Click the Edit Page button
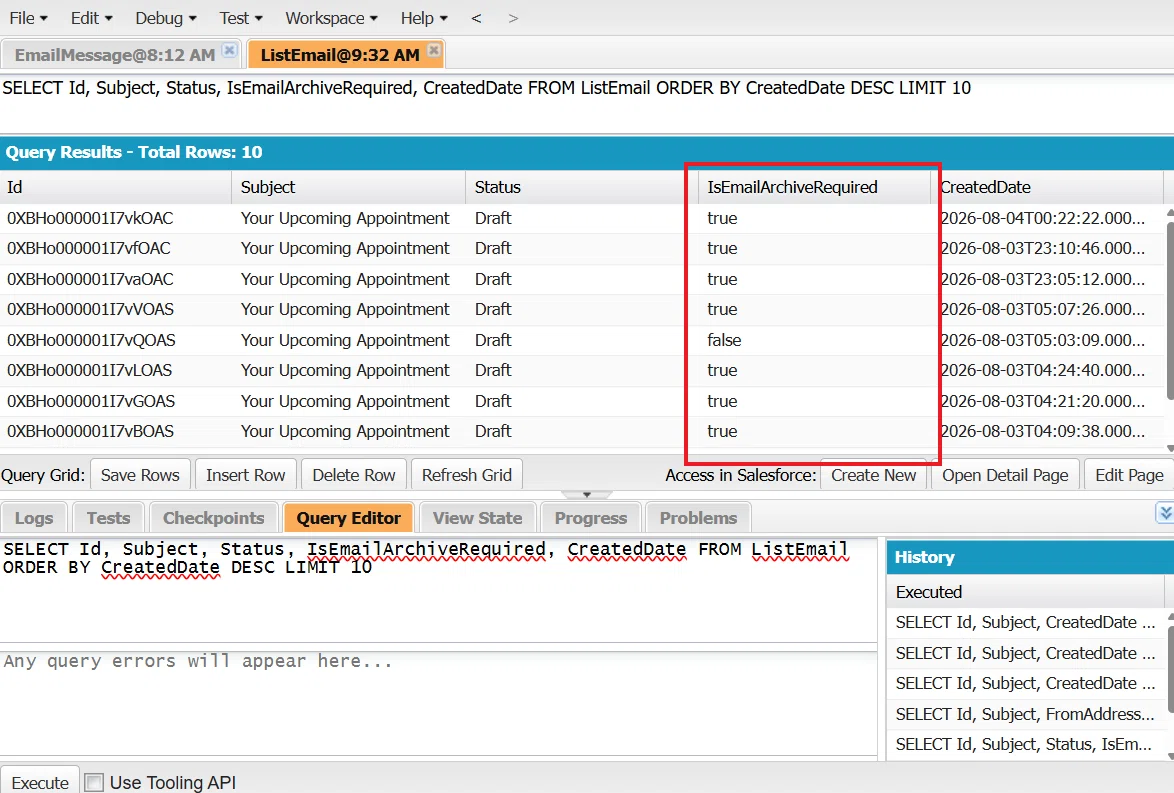 [x=1129, y=475]
